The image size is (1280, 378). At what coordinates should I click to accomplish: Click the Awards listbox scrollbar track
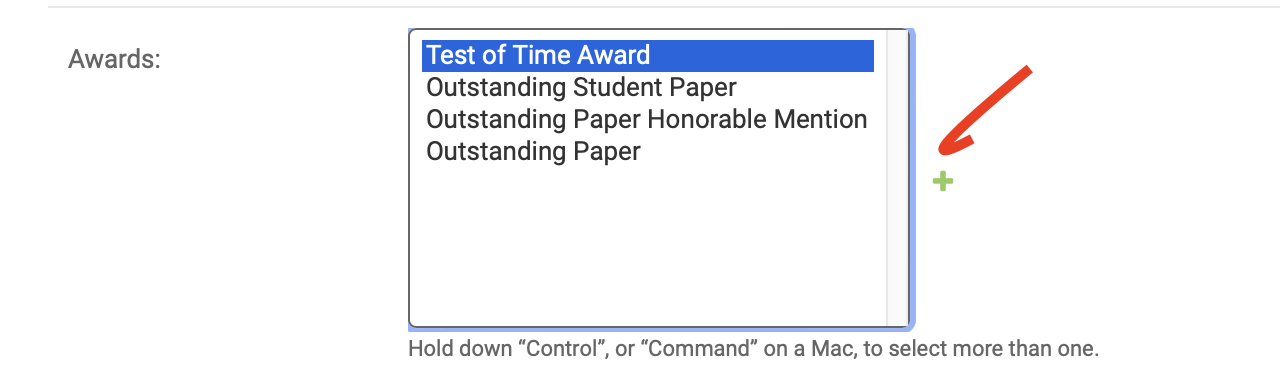click(x=897, y=178)
